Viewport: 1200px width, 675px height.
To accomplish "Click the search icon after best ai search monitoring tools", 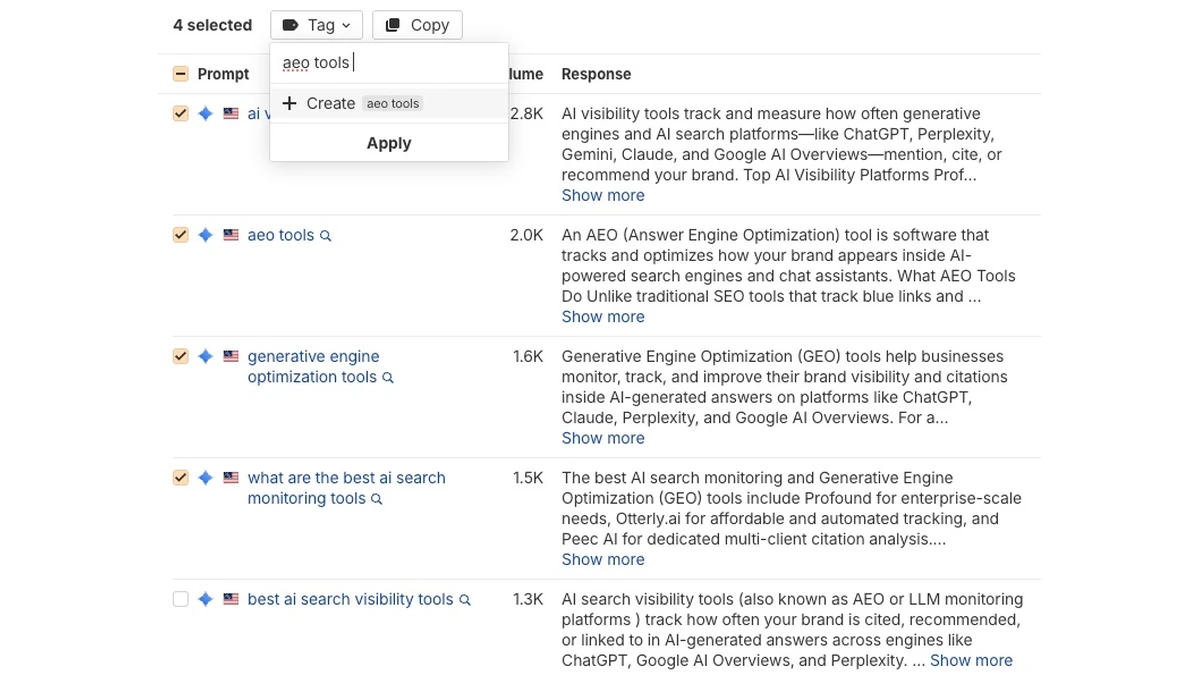I will (x=377, y=499).
